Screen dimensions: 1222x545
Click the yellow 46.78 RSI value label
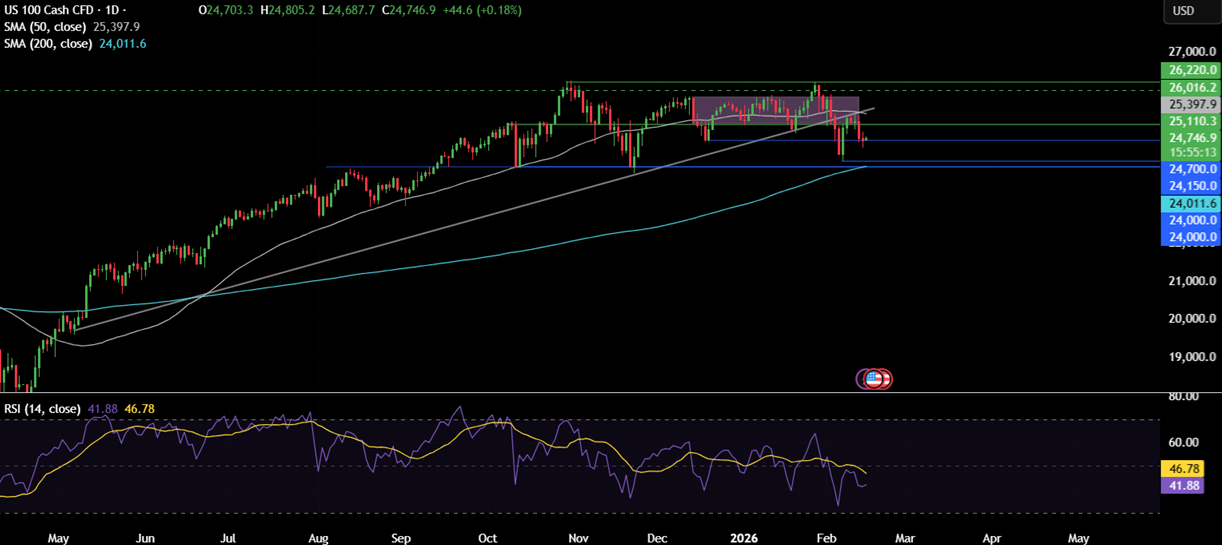click(x=1190, y=468)
